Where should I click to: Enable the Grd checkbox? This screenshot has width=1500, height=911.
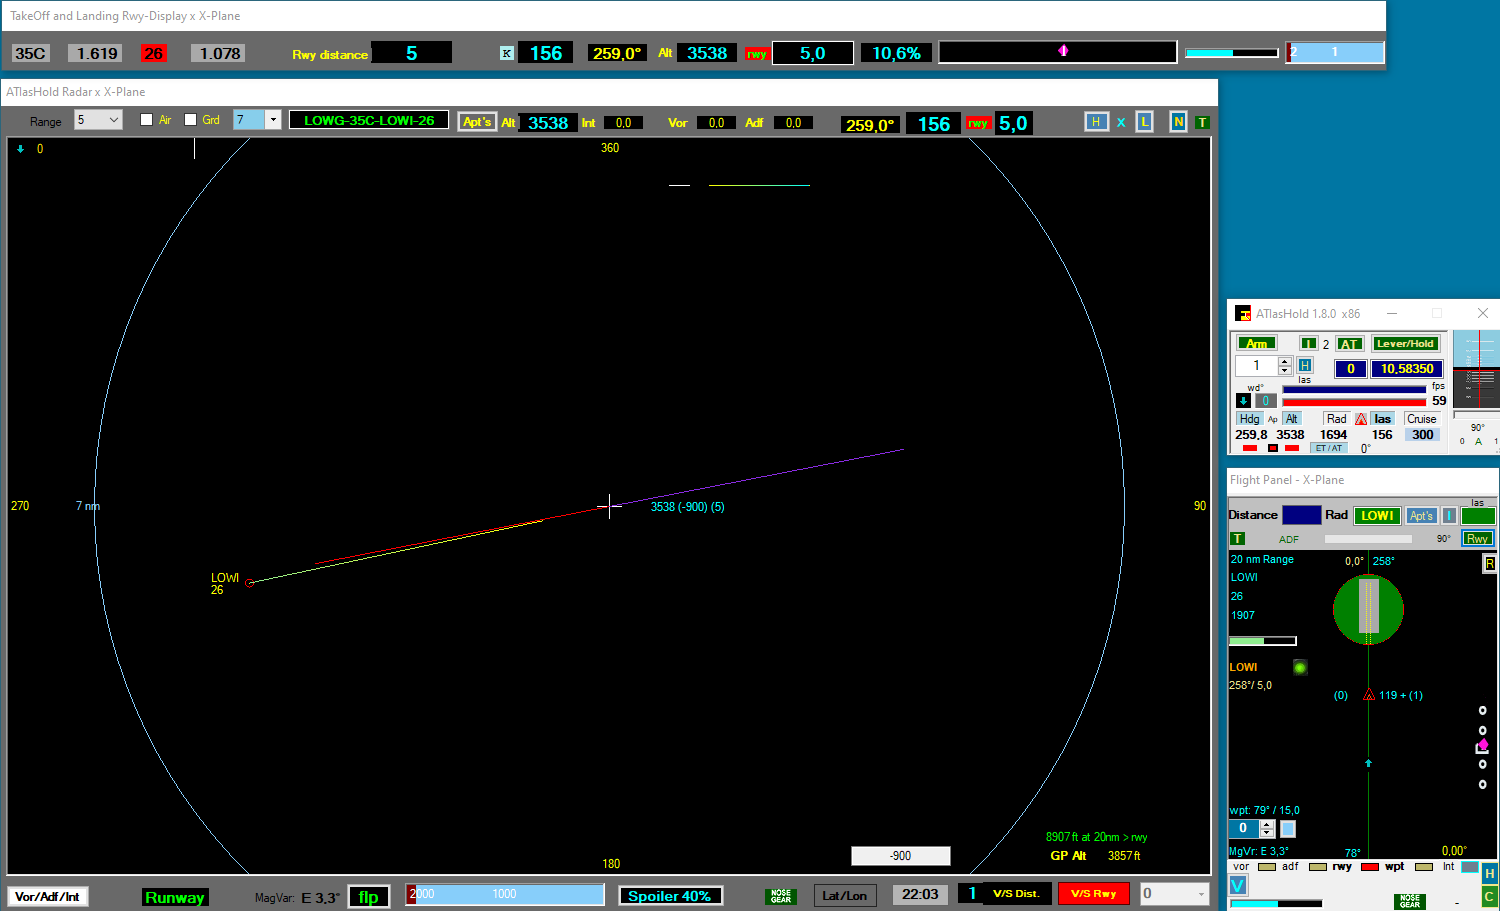point(190,120)
